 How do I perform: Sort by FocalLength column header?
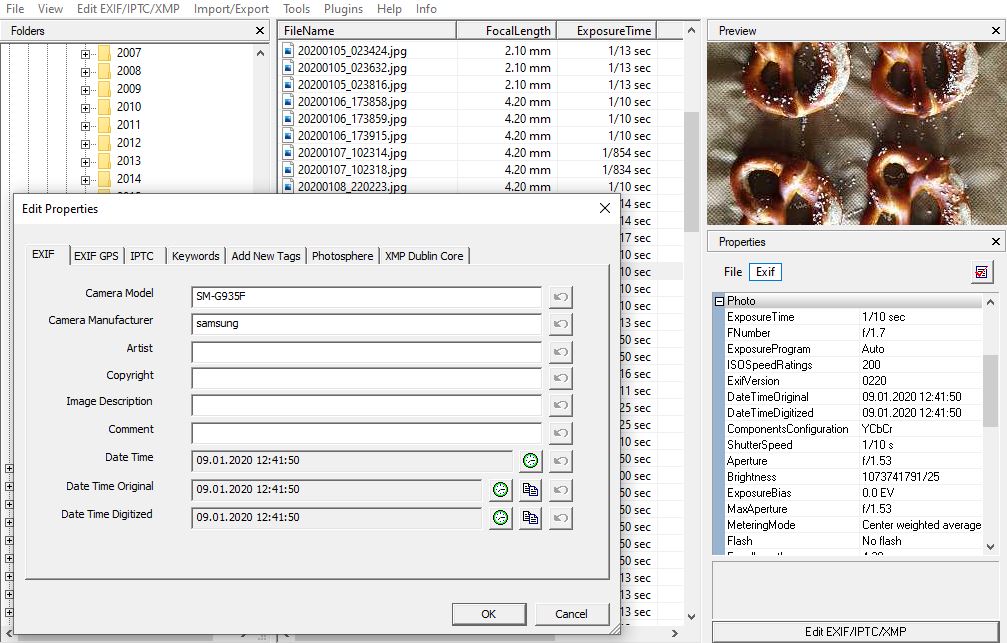click(x=506, y=31)
